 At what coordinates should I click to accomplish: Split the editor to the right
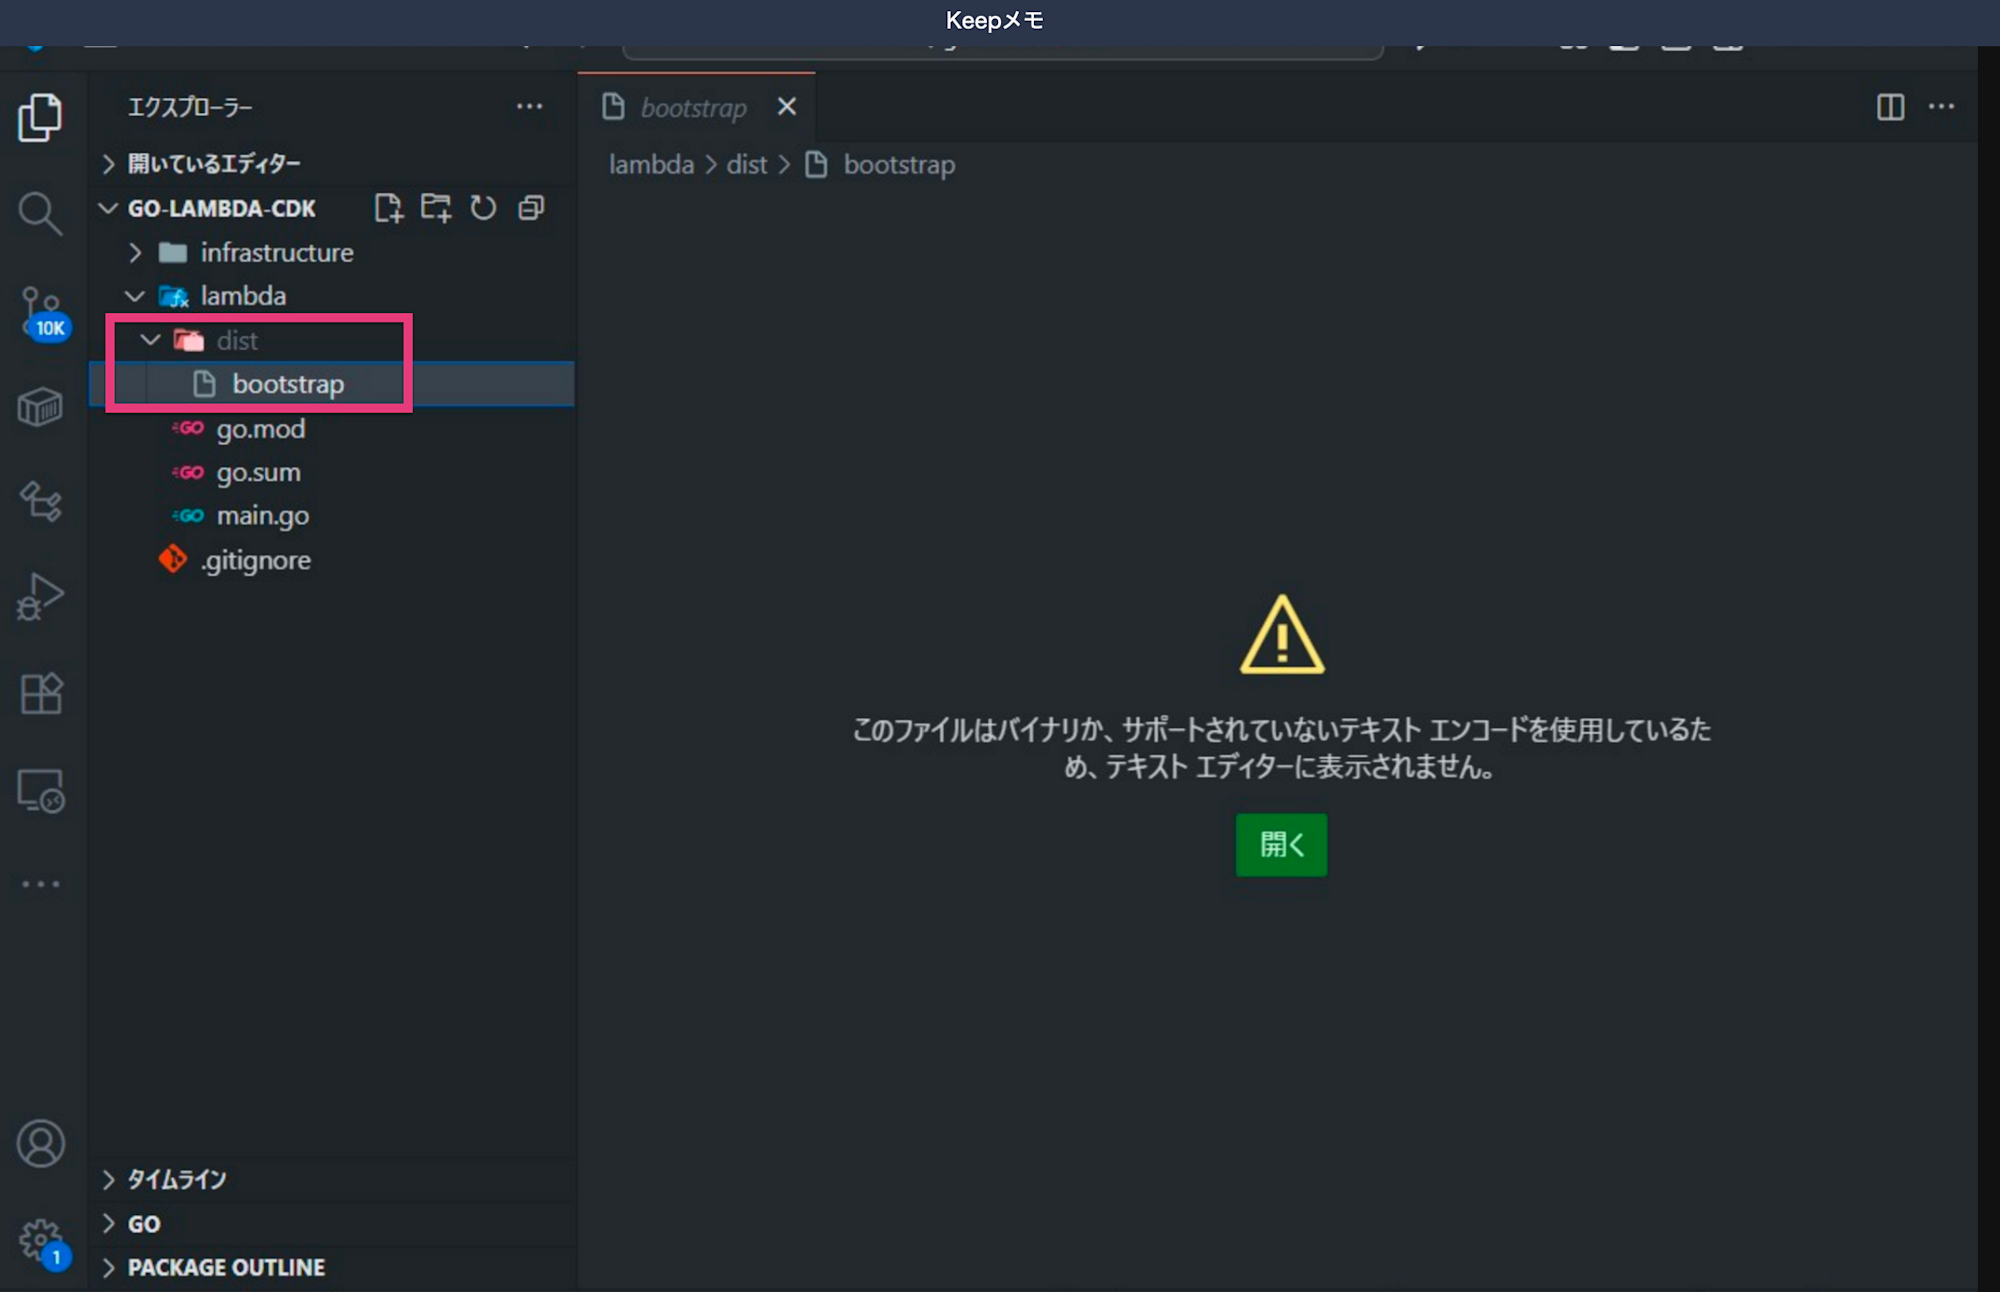1890,107
